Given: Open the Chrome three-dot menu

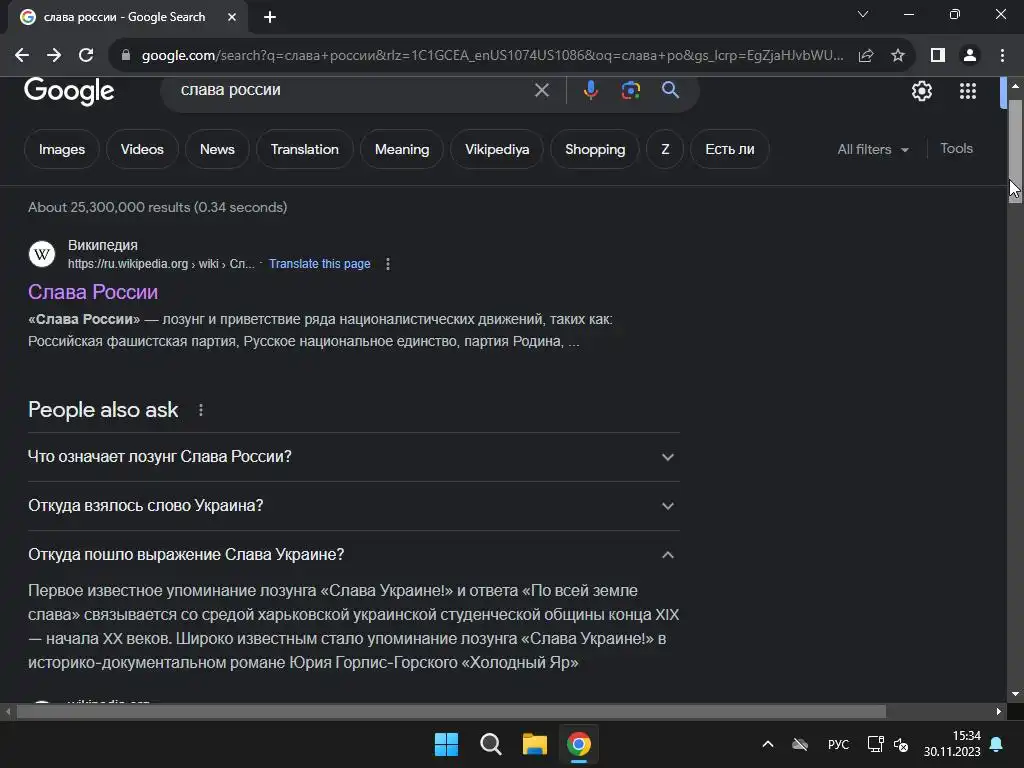Looking at the screenshot, I should pos(1002,56).
